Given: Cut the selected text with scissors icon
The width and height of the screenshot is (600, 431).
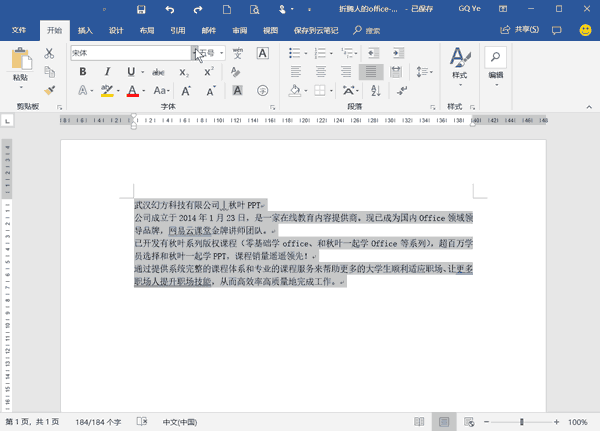Looking at the screenshot, I should point(49,53).
